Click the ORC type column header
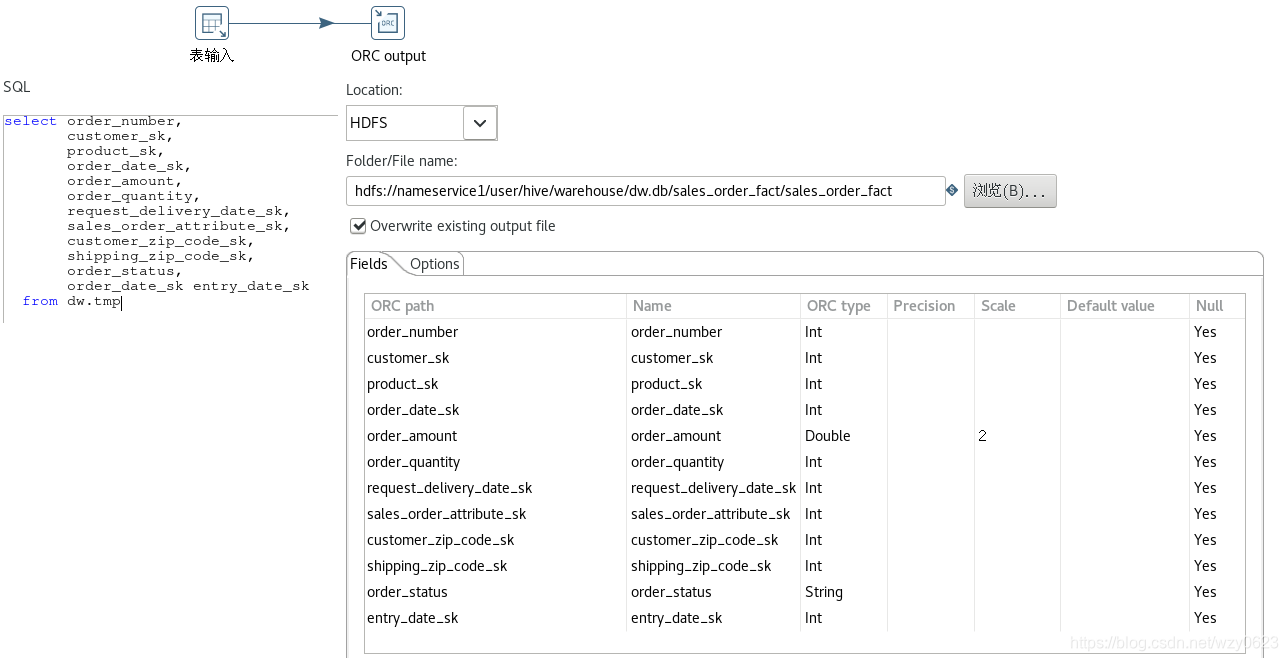Viewport: 1288px width, 661px height. click(843, 306)
